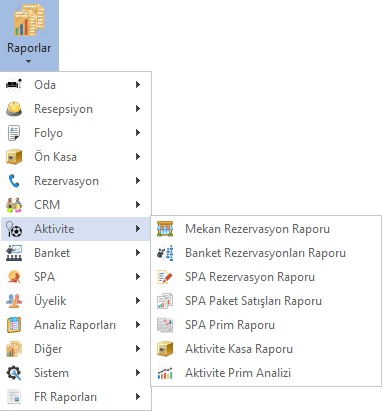Click the Aktivite racket and ball icon
This screenshot has width=382, height=411.
click(x=14, y=229)
